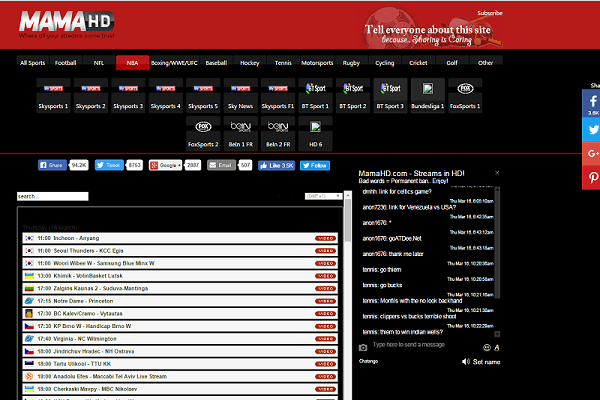Image resolution: width=600 pixels, height=400 pixels.
Task: Share via the Pinterest sidebar icon
Action: click(592, 178)
